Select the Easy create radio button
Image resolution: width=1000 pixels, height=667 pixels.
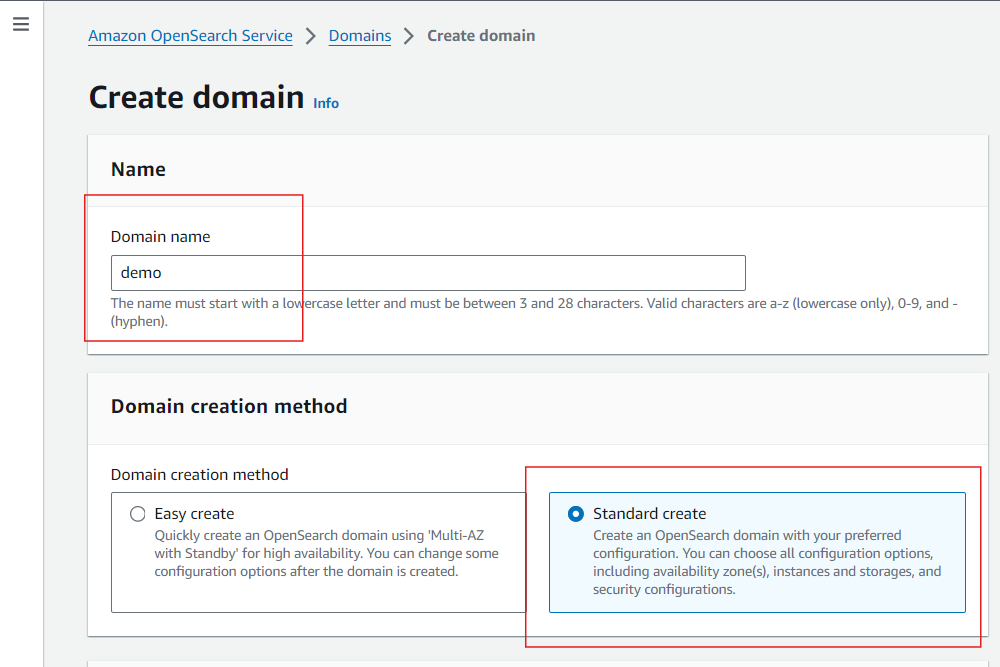pos(138,514)
